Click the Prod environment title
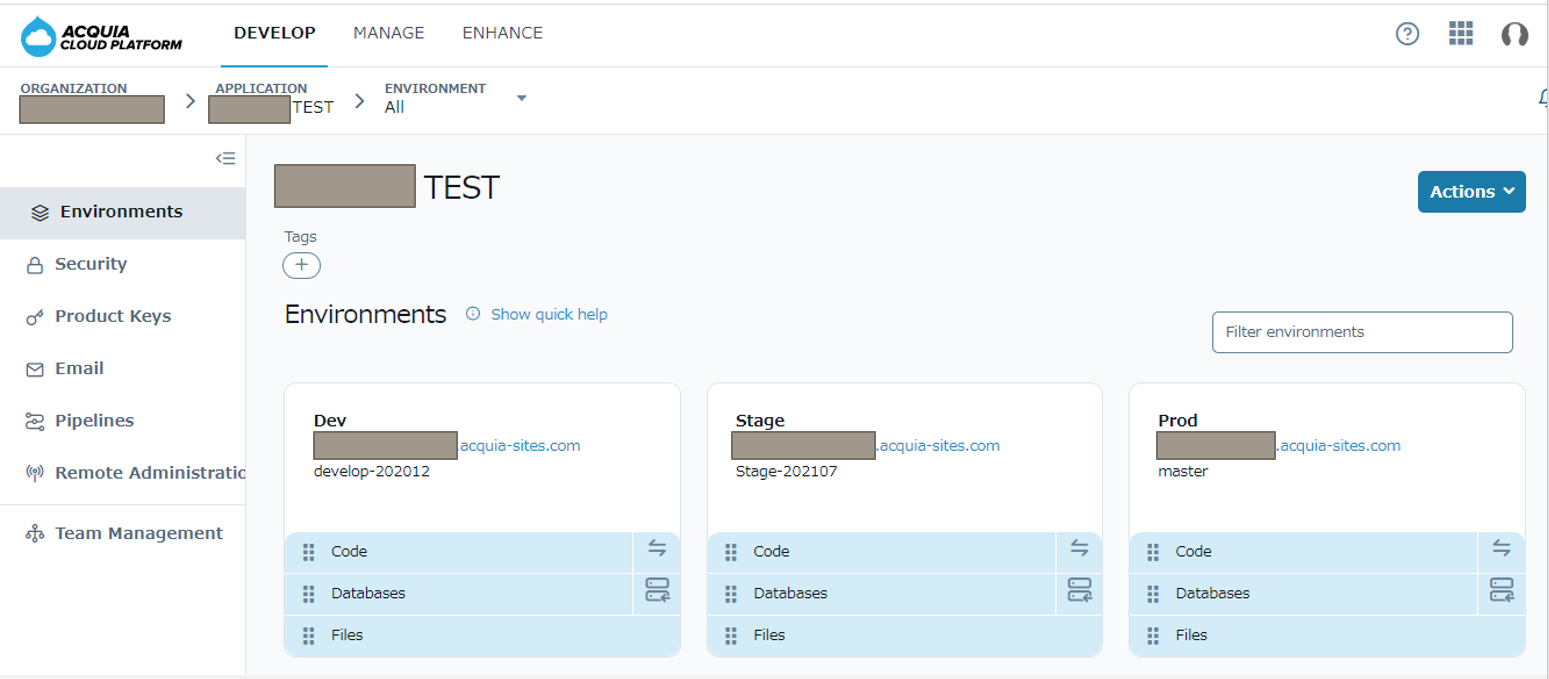The height and width of the screenshot is (679, 1549). click(1178, 421)
